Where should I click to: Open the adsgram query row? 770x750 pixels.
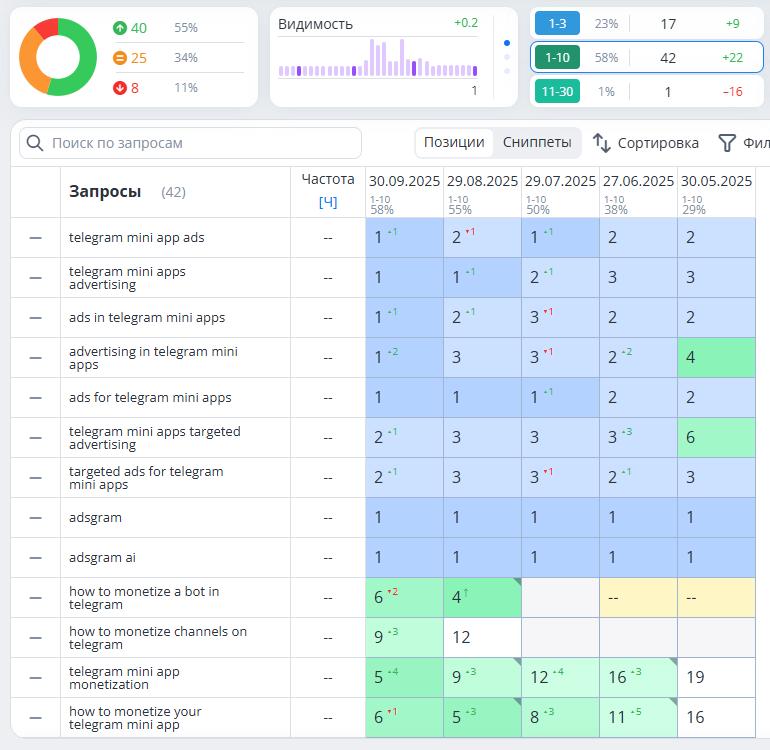point(94,518)
